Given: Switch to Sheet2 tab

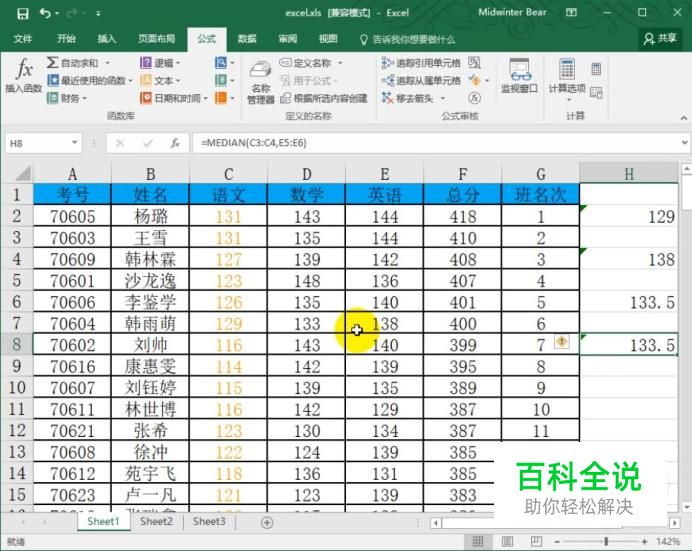Looking at the screenshot, I should click(x=156, y=521).
